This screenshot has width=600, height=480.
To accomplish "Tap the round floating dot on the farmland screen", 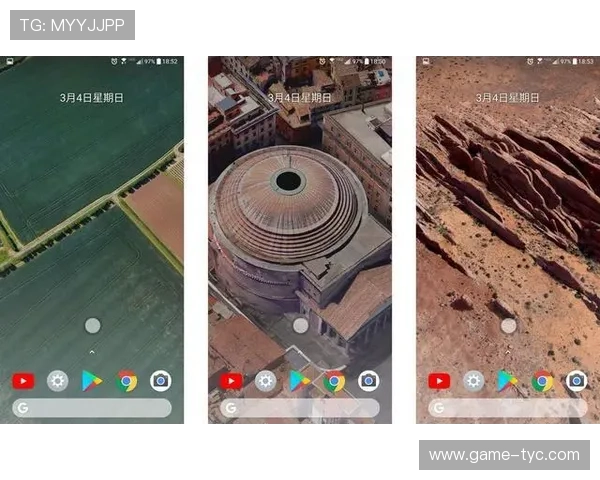I will pyautogui.click(x=92, y=326).
